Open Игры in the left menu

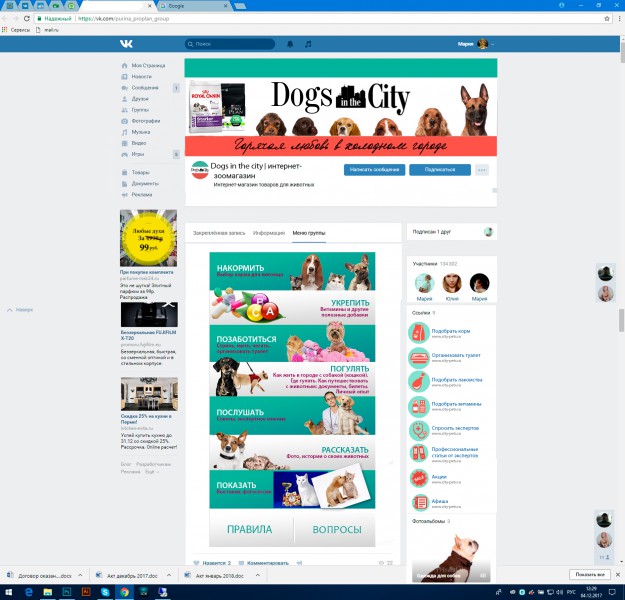[x=133, y=154]
